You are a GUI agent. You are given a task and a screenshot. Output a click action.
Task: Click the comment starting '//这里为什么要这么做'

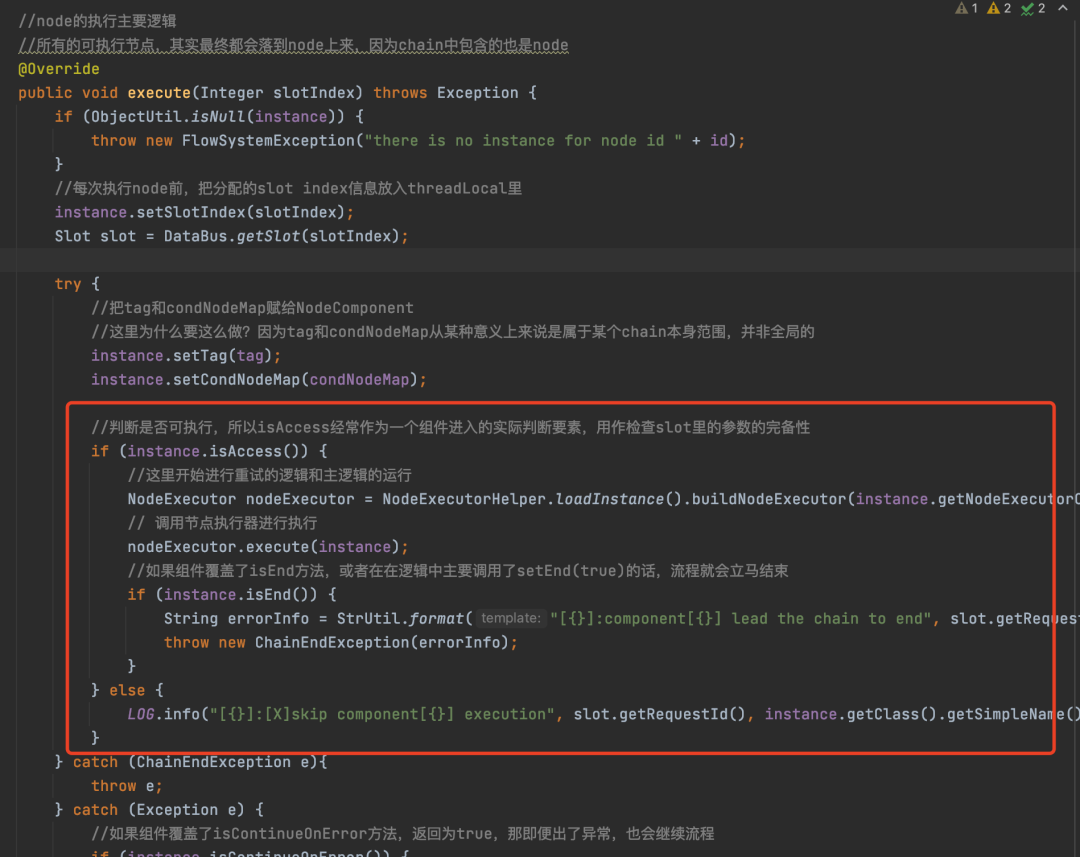[x=453, y=332]
